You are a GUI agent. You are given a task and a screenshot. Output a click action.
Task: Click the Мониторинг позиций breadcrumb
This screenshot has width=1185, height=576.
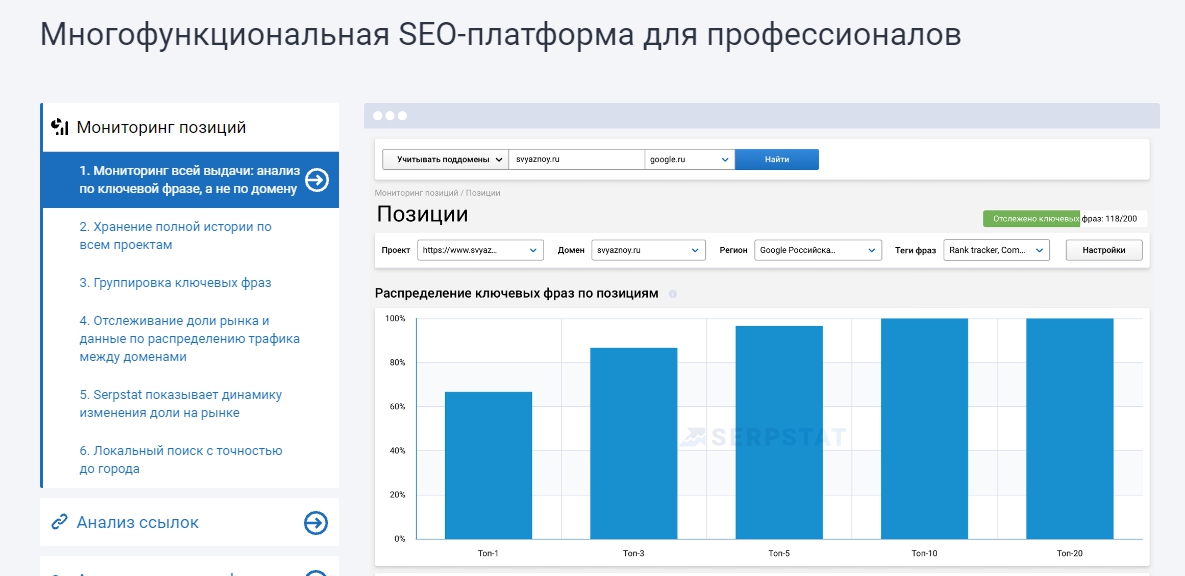click(x=416, y=194)
